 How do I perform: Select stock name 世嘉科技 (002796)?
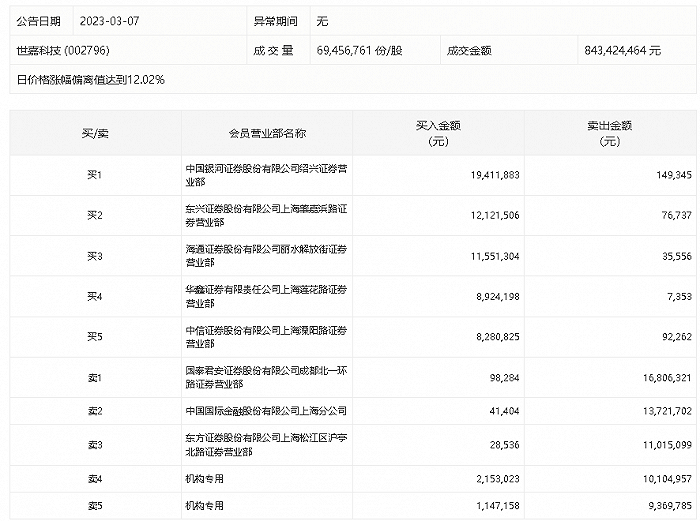pos(63,50)
